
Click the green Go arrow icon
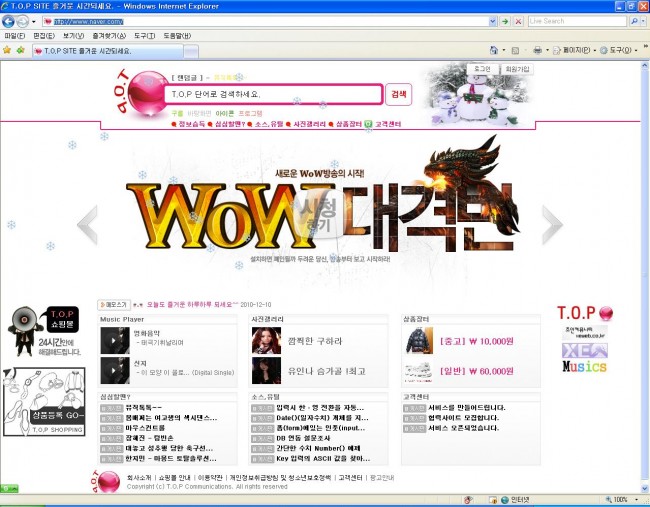505,21
